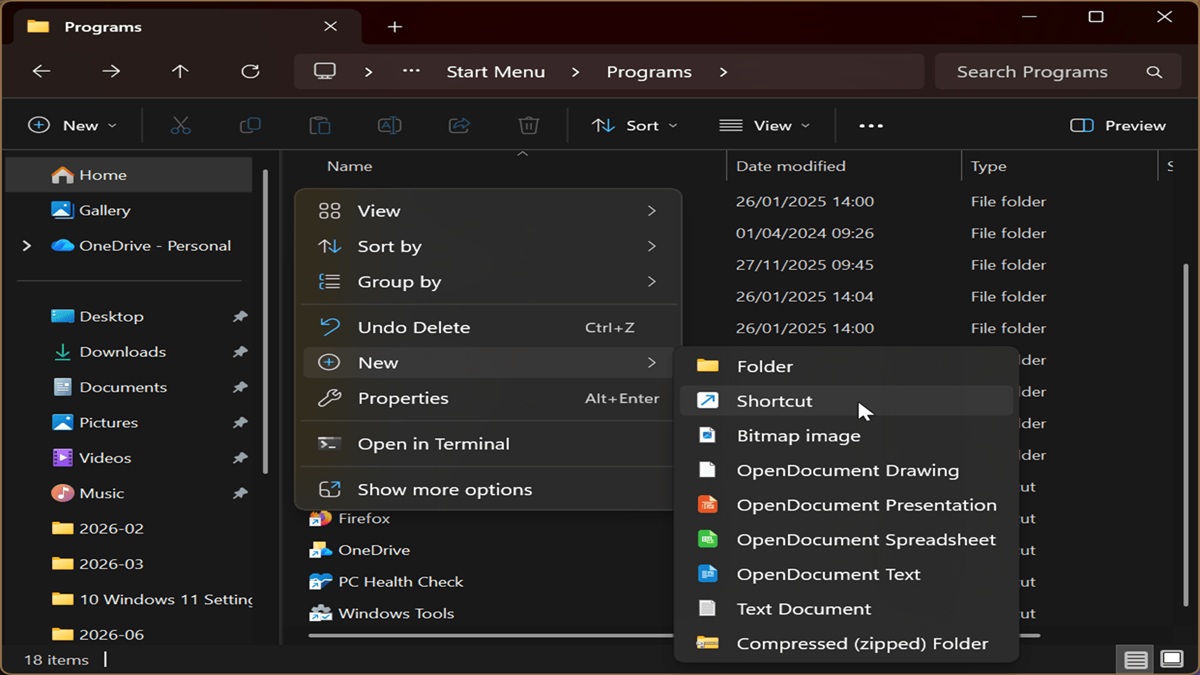Open Sort by submenu in context menu

[x=489, y=246]
